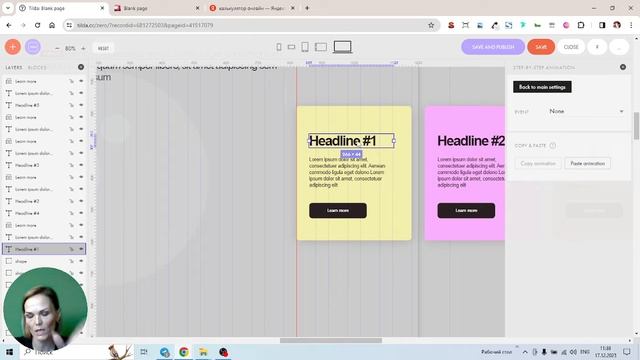Hide the Headline #3 layer
640x360 pixels.
click(81, 165)
